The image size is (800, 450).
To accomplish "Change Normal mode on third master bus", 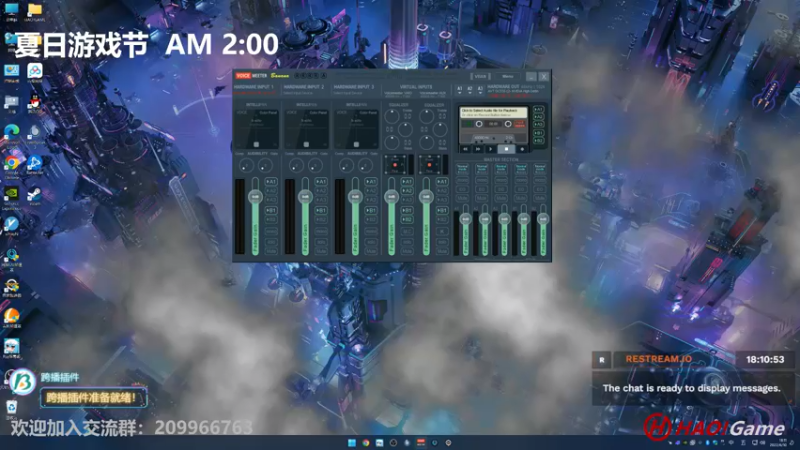I will click(x=501, y=167).
